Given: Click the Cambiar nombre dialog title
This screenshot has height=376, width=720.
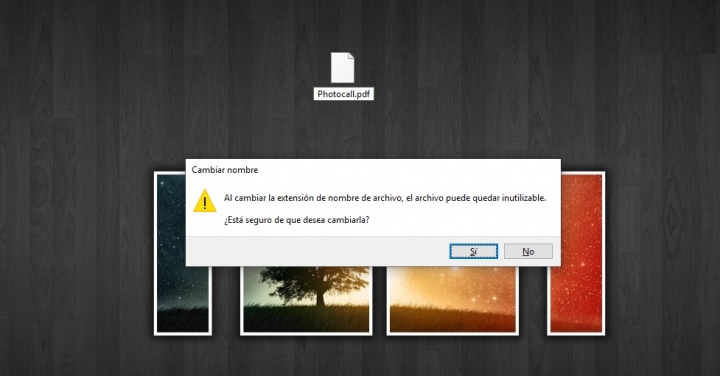Looking at the screenshot, I should [225, 170].
